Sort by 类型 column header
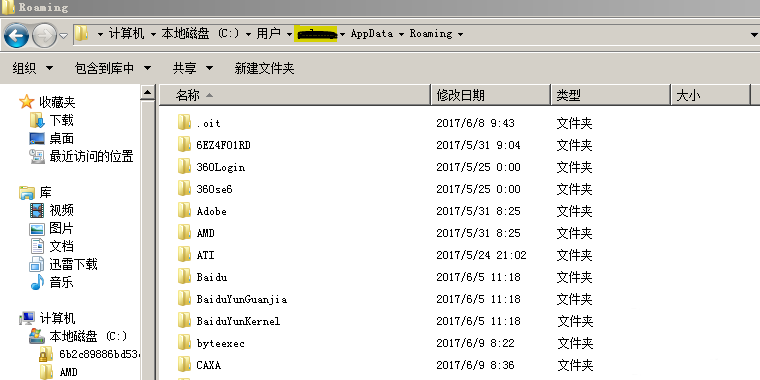 tap(611, 95)
